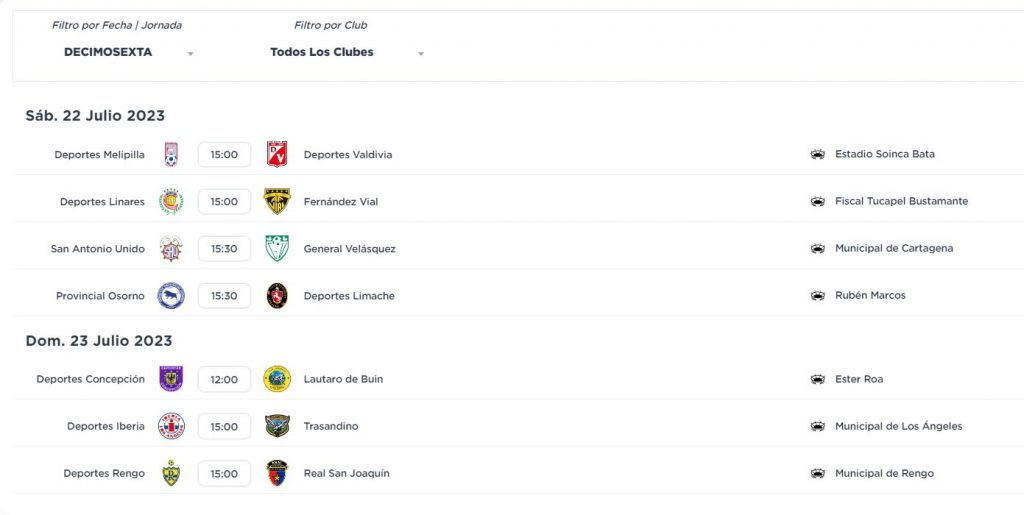
Task: Select the 15:30 San Antonio Unido match time
Action: [x=224, y=249]
